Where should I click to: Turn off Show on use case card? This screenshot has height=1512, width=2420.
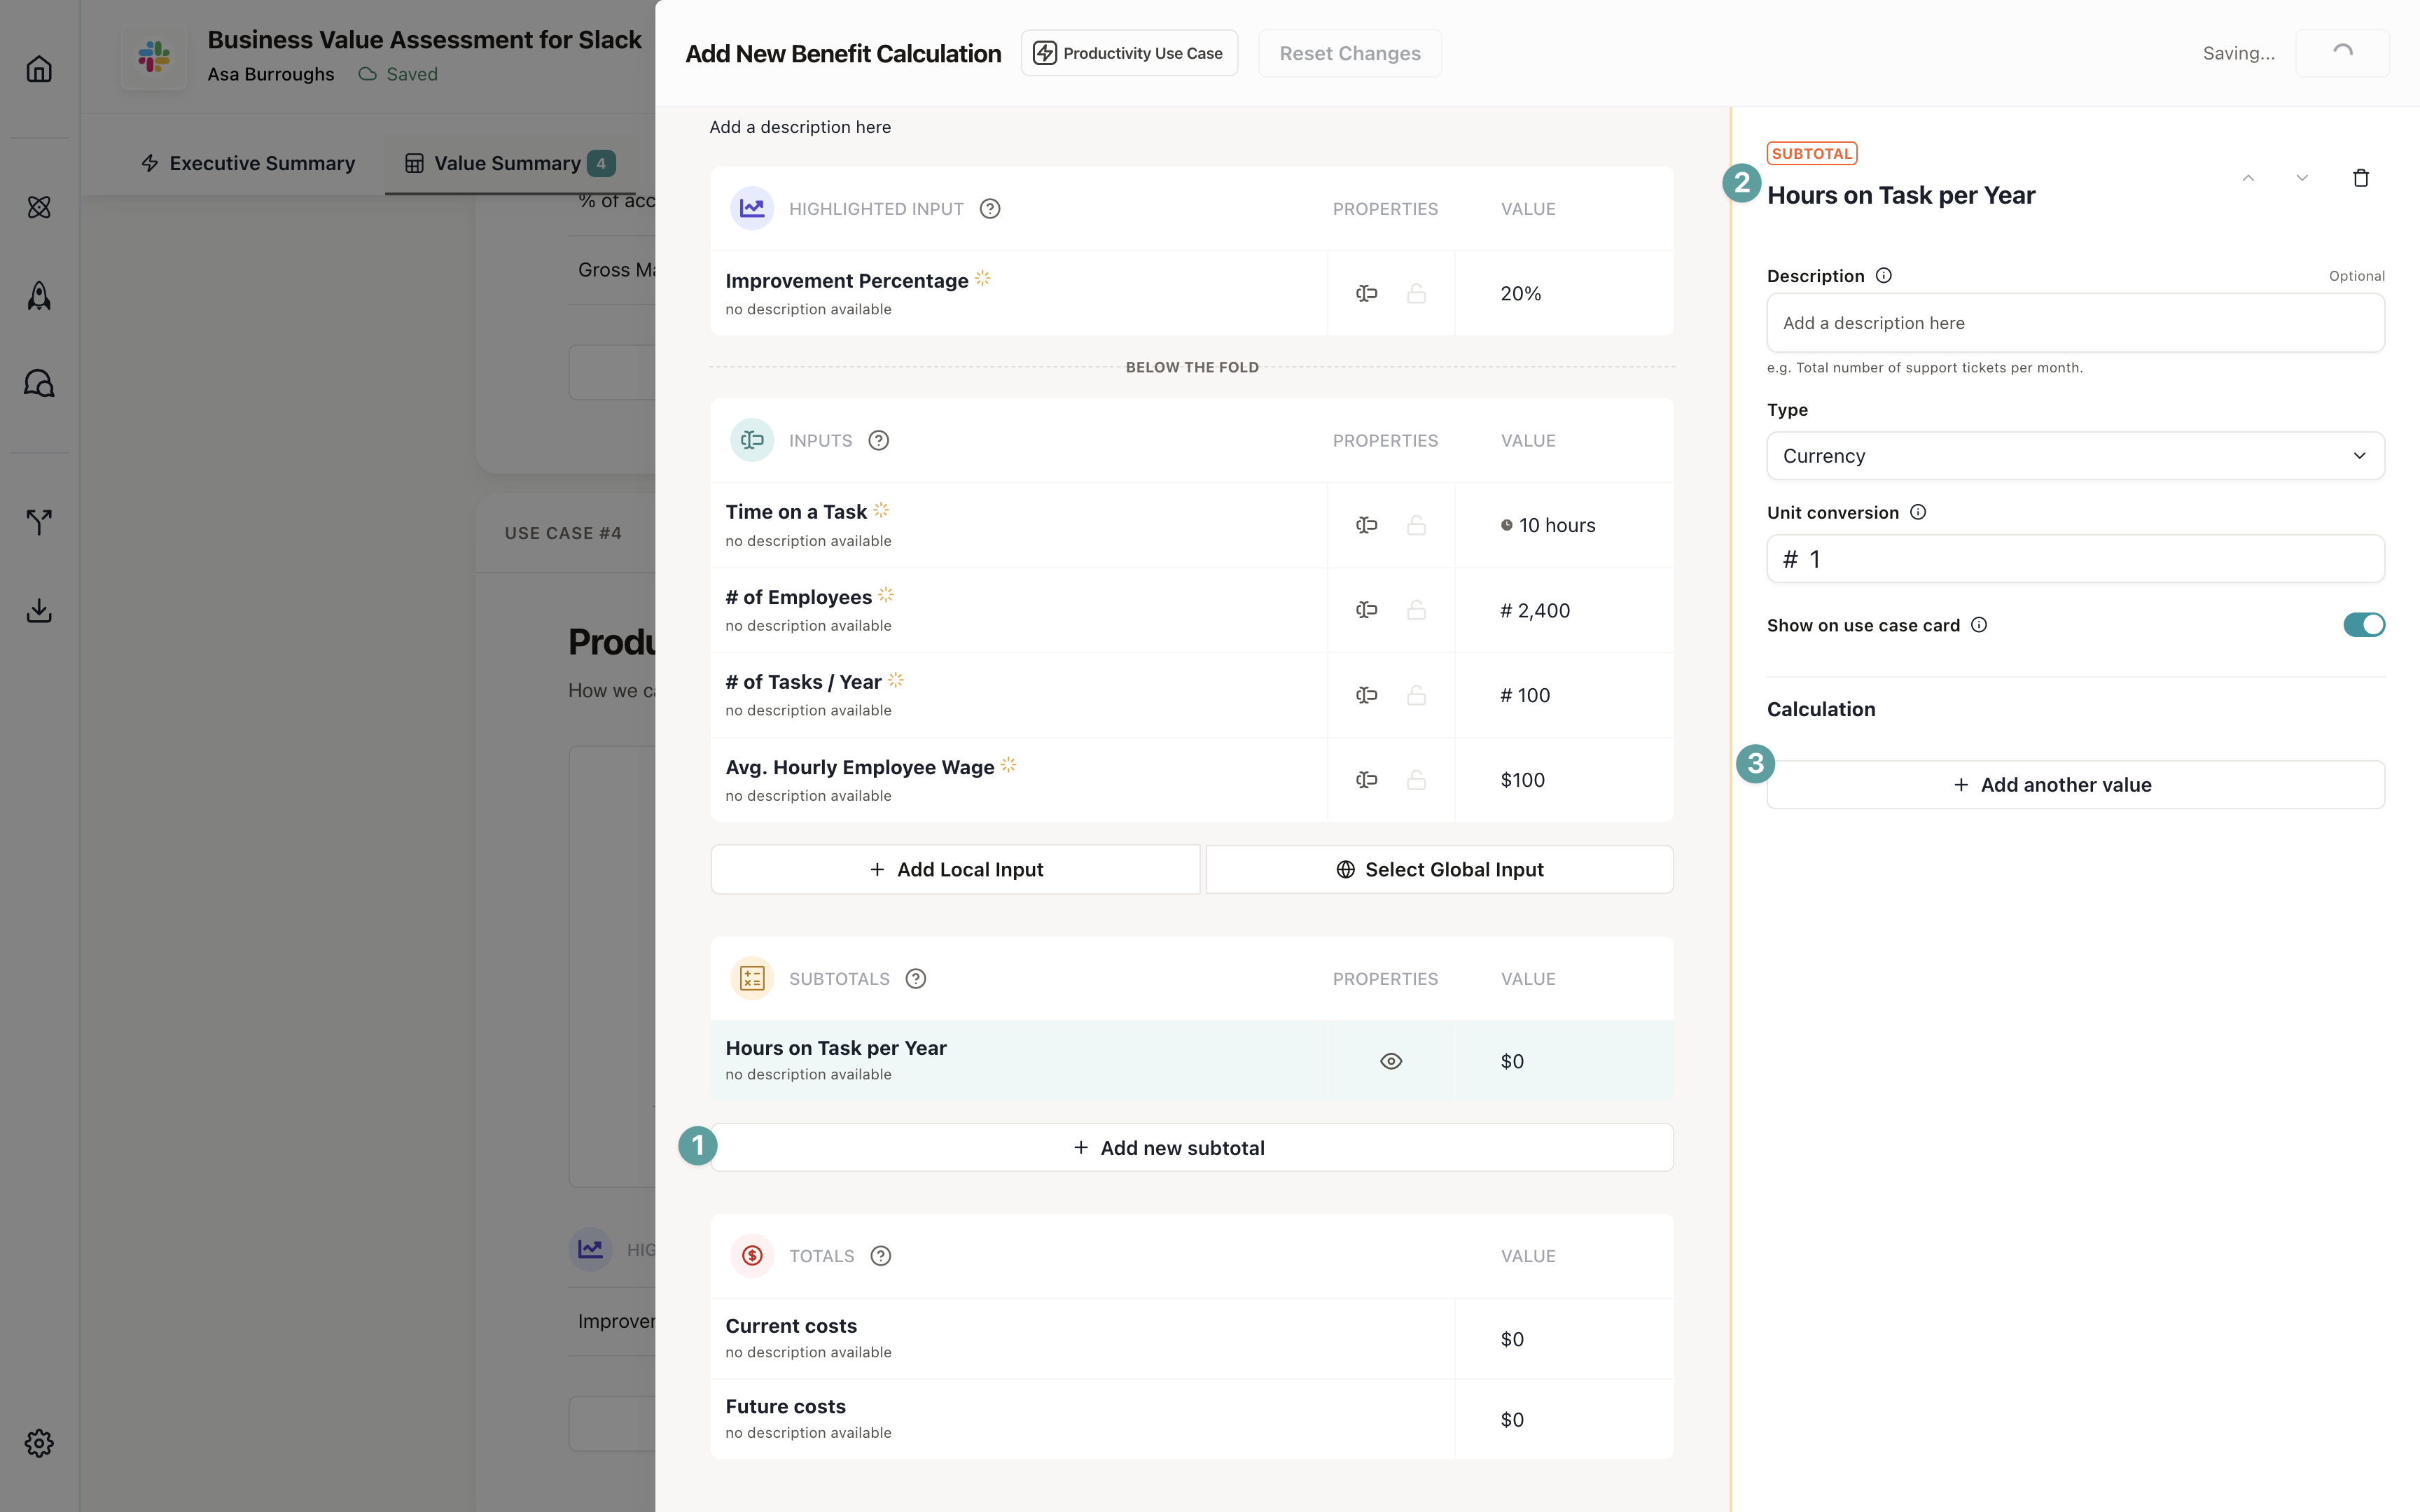click(x=2363, y=625)
